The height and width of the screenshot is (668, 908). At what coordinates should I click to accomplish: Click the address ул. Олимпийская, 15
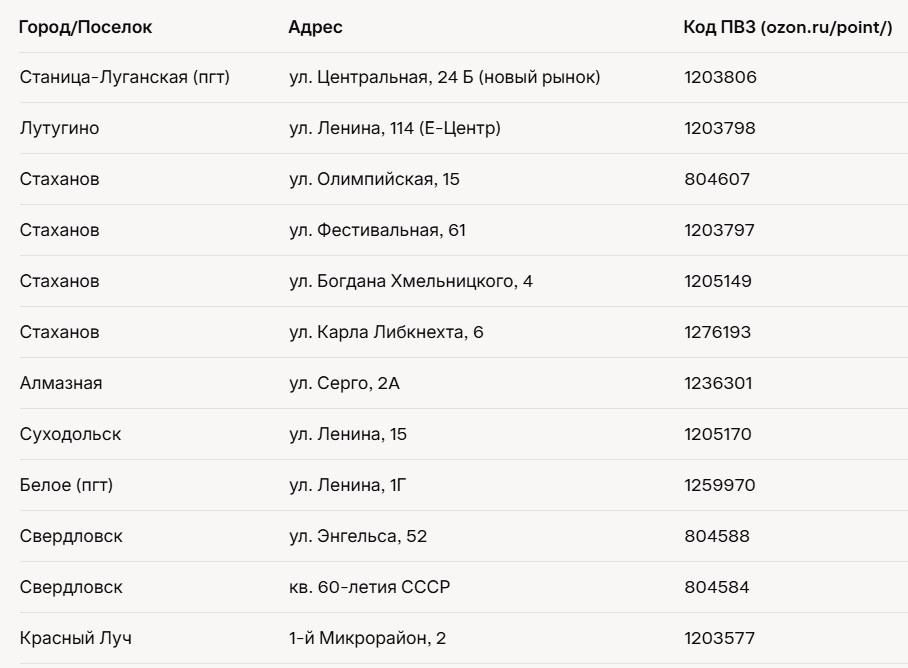373,179
